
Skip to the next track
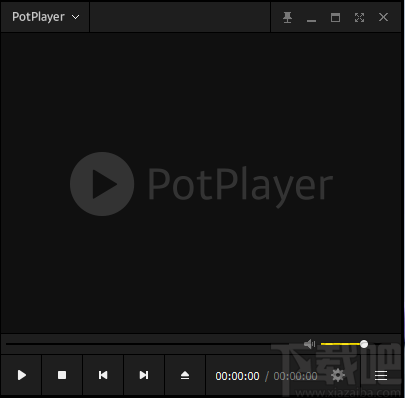tap(144, 375)
